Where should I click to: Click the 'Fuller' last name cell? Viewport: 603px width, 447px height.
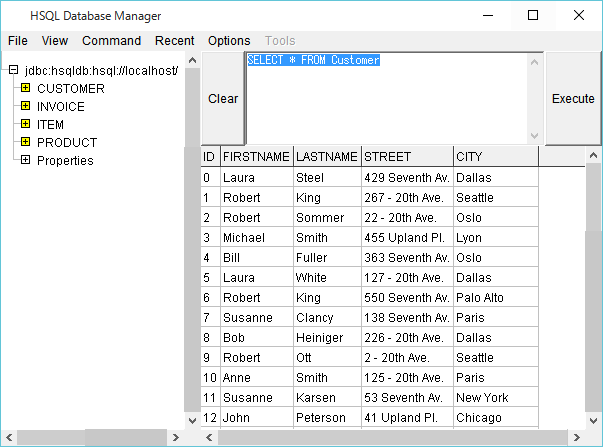(x=327, y=257)
